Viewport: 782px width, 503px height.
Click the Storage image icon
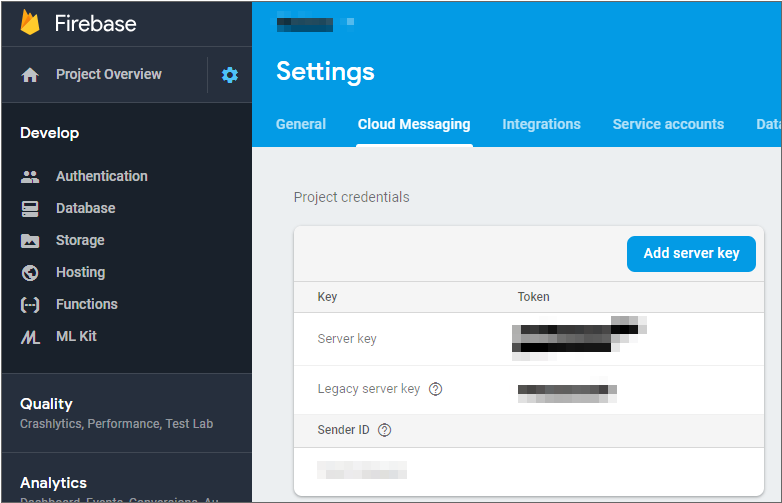[30, 241]
